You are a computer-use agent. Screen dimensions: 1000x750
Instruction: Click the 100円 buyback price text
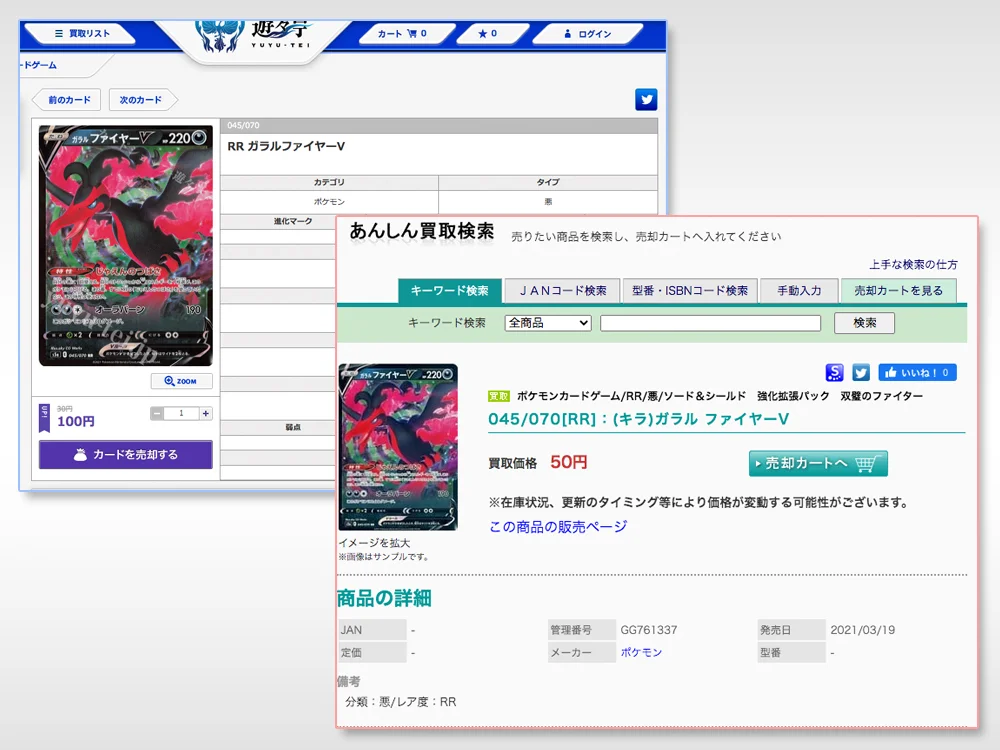(76, 422)
